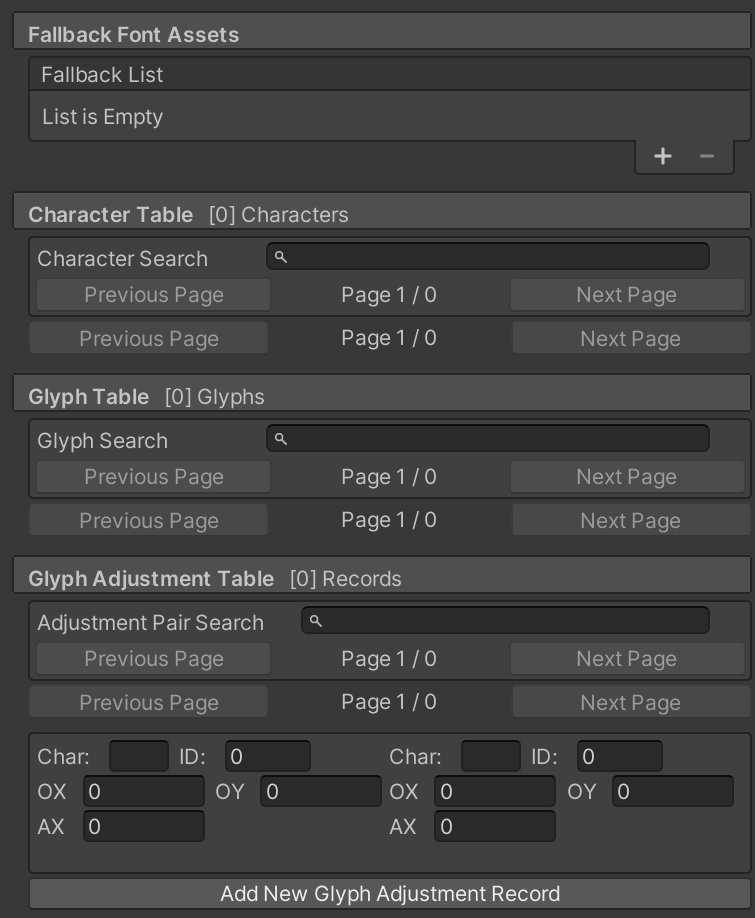This screenshot has width=755, height=918.
Task: Click the first Char input box
Action: point(139,756)
